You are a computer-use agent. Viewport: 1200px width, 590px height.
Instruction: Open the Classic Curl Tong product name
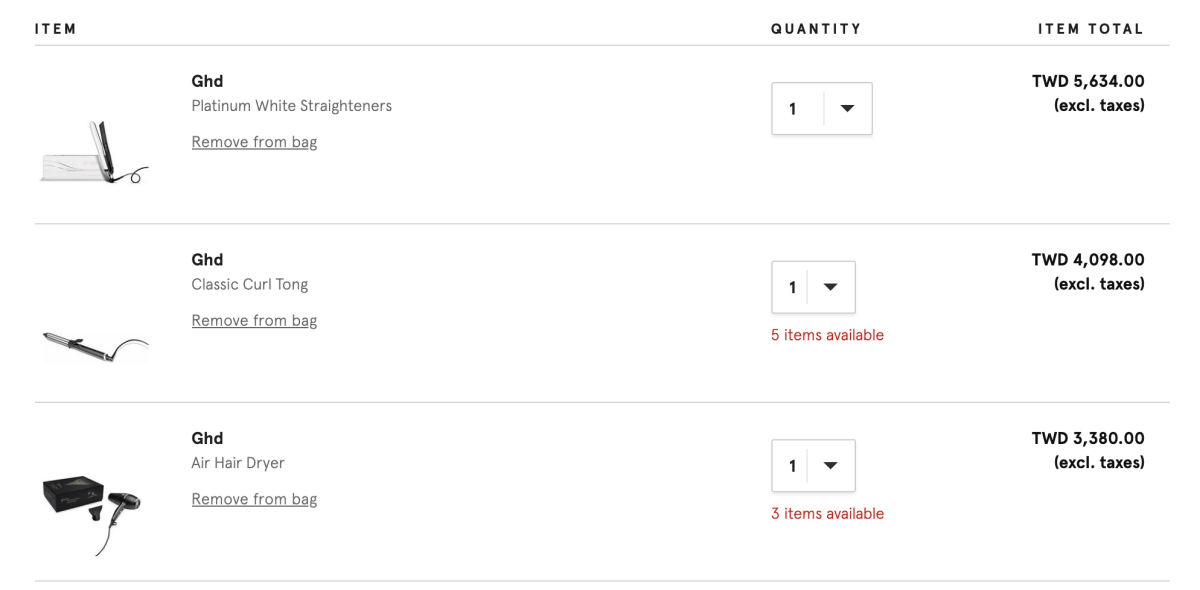[x=249, y=284]
